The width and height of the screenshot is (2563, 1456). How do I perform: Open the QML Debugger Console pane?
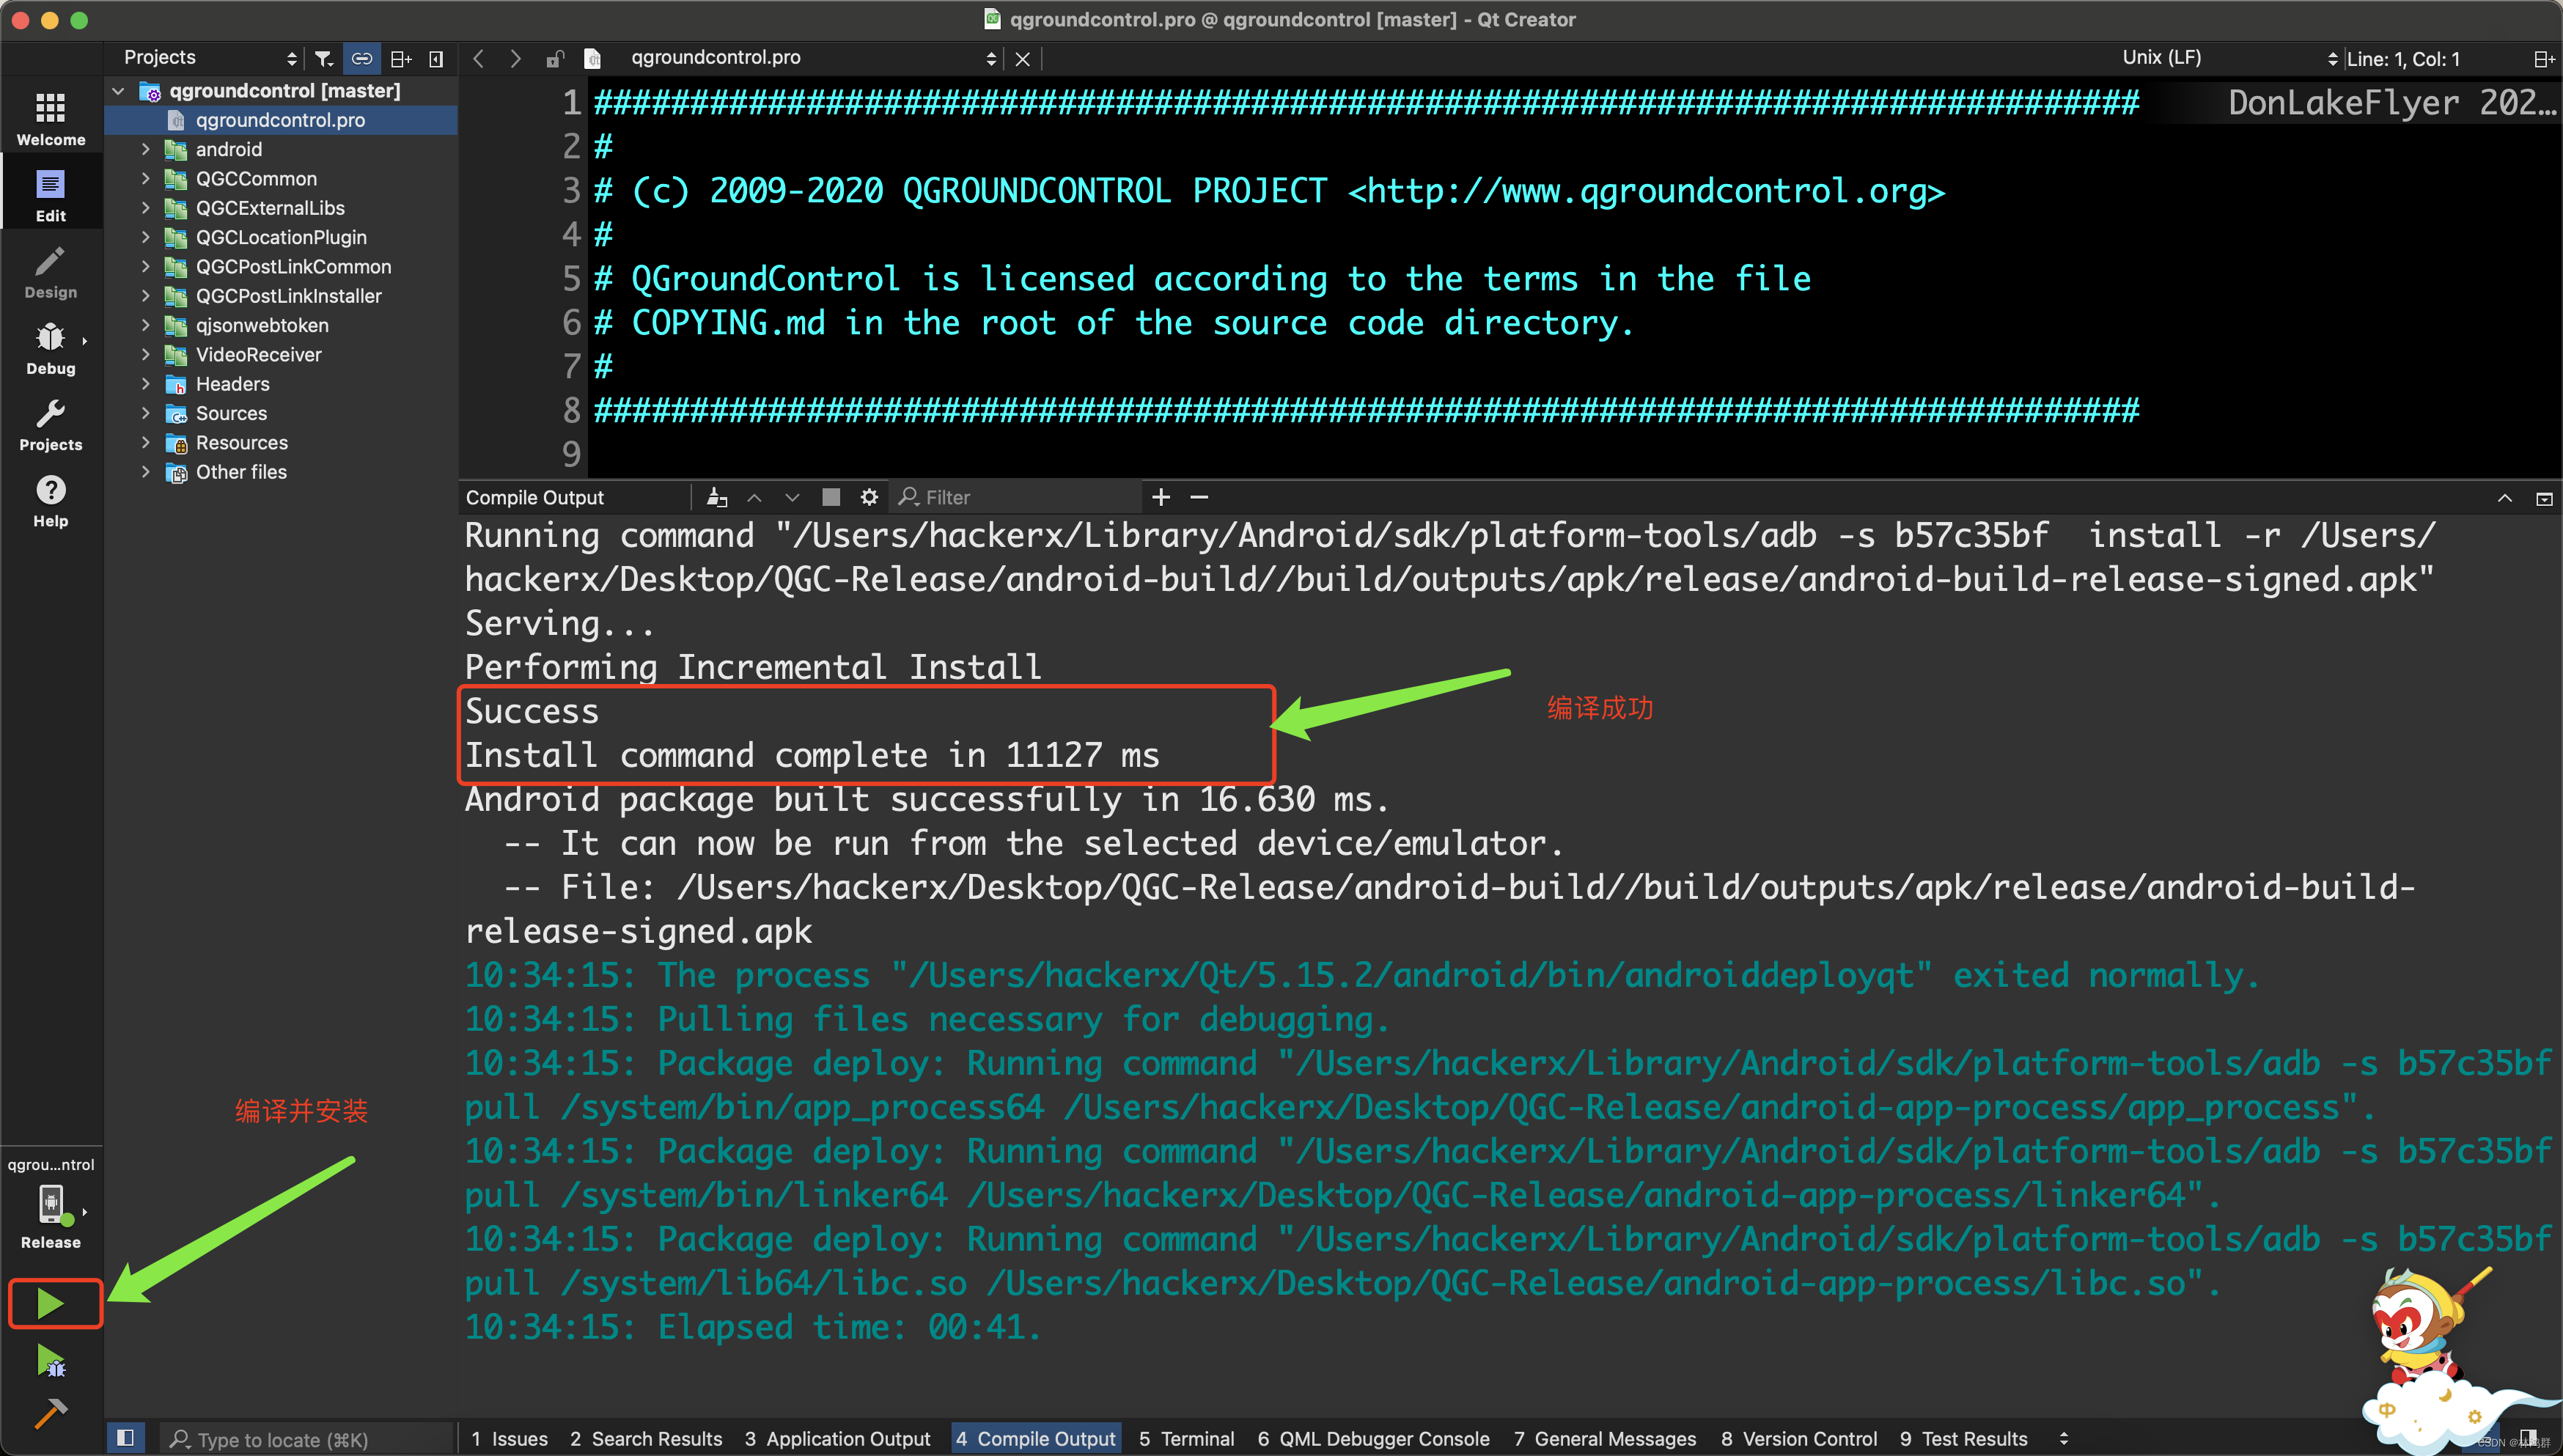[1374, 1438]
